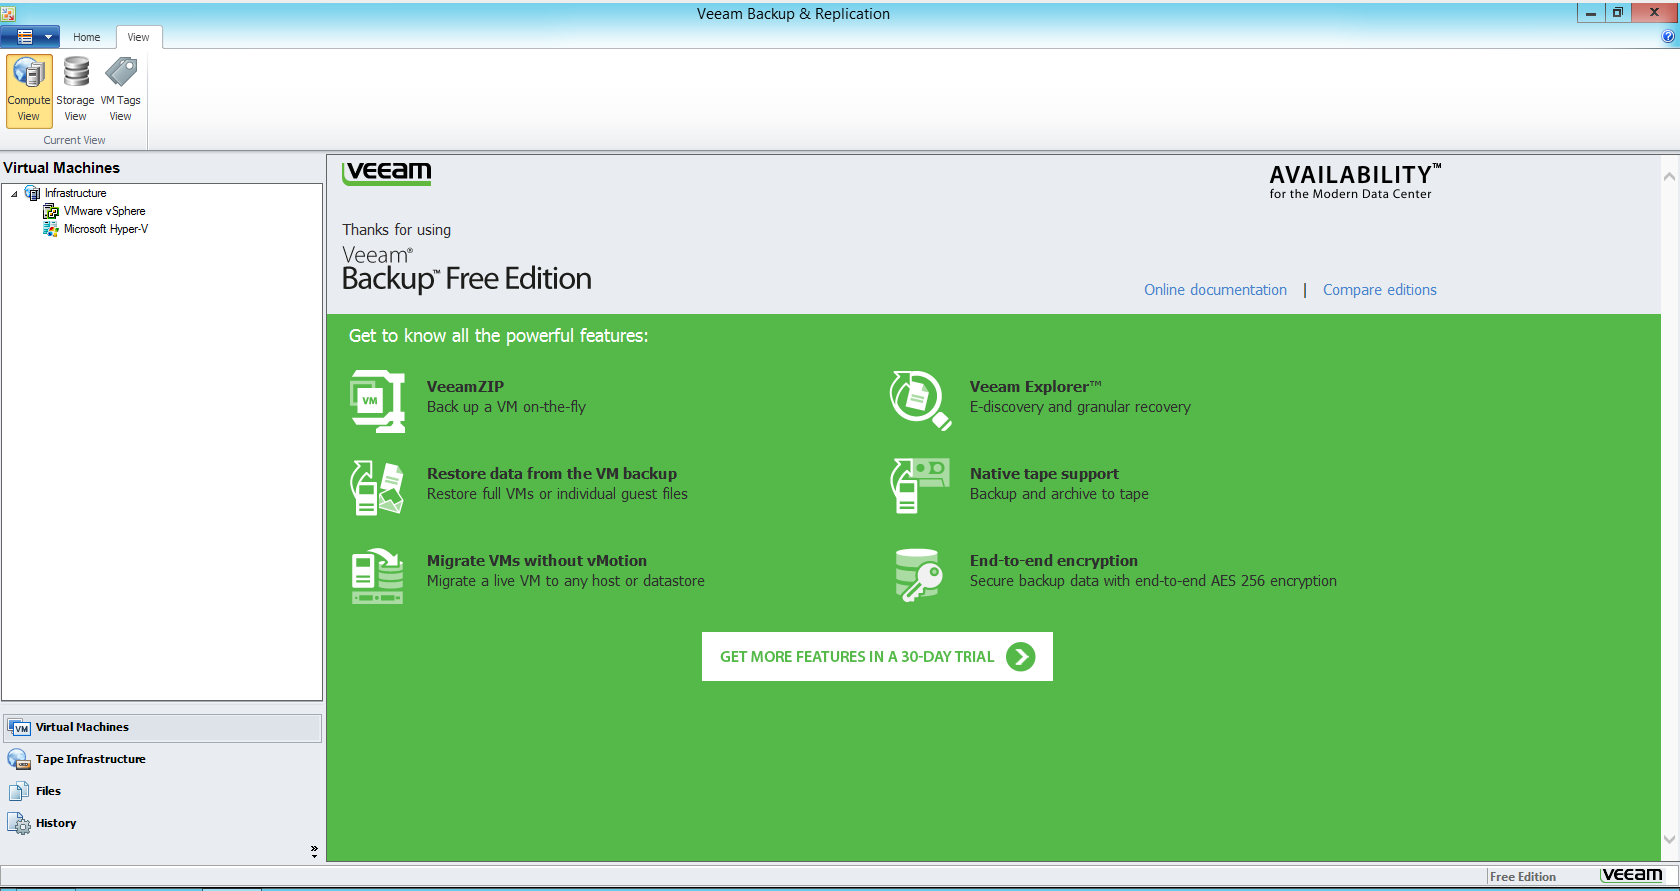This screenshot has width=1680, height=891.
Task: Click the Migrate VMs without vMotion icon
Action: click(377, 574)
